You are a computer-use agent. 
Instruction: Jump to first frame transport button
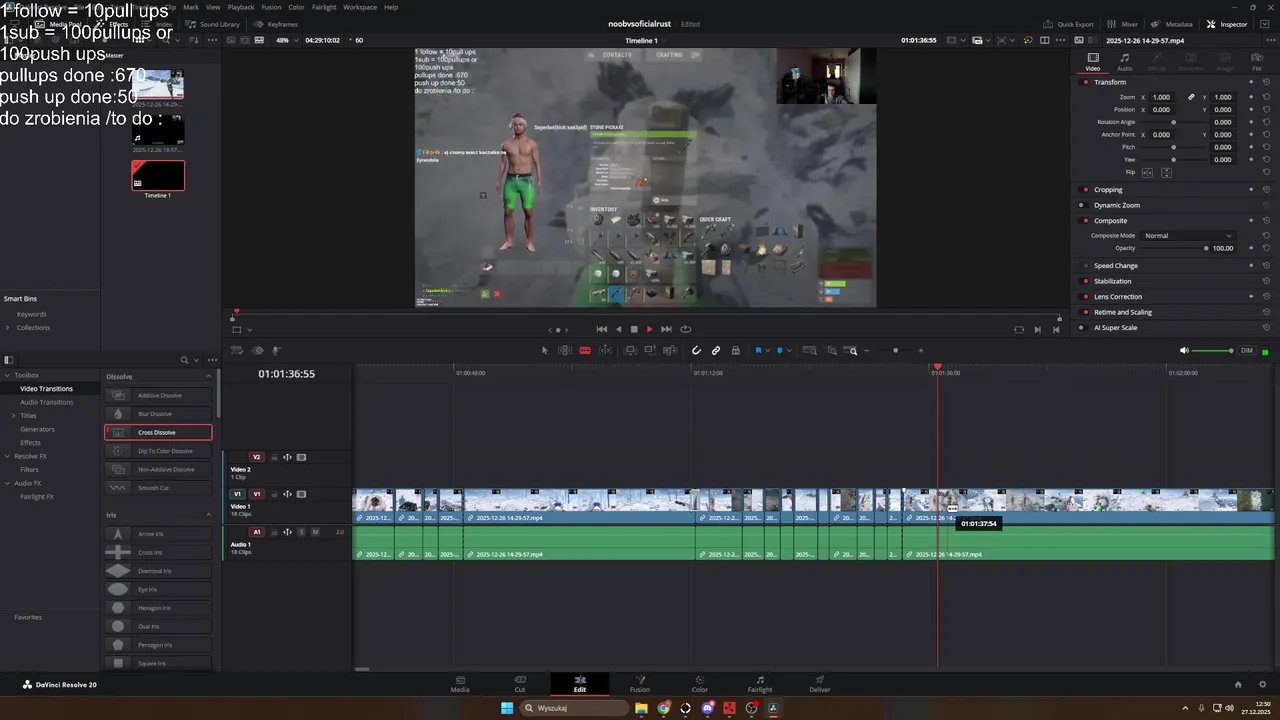click(602, 329)
